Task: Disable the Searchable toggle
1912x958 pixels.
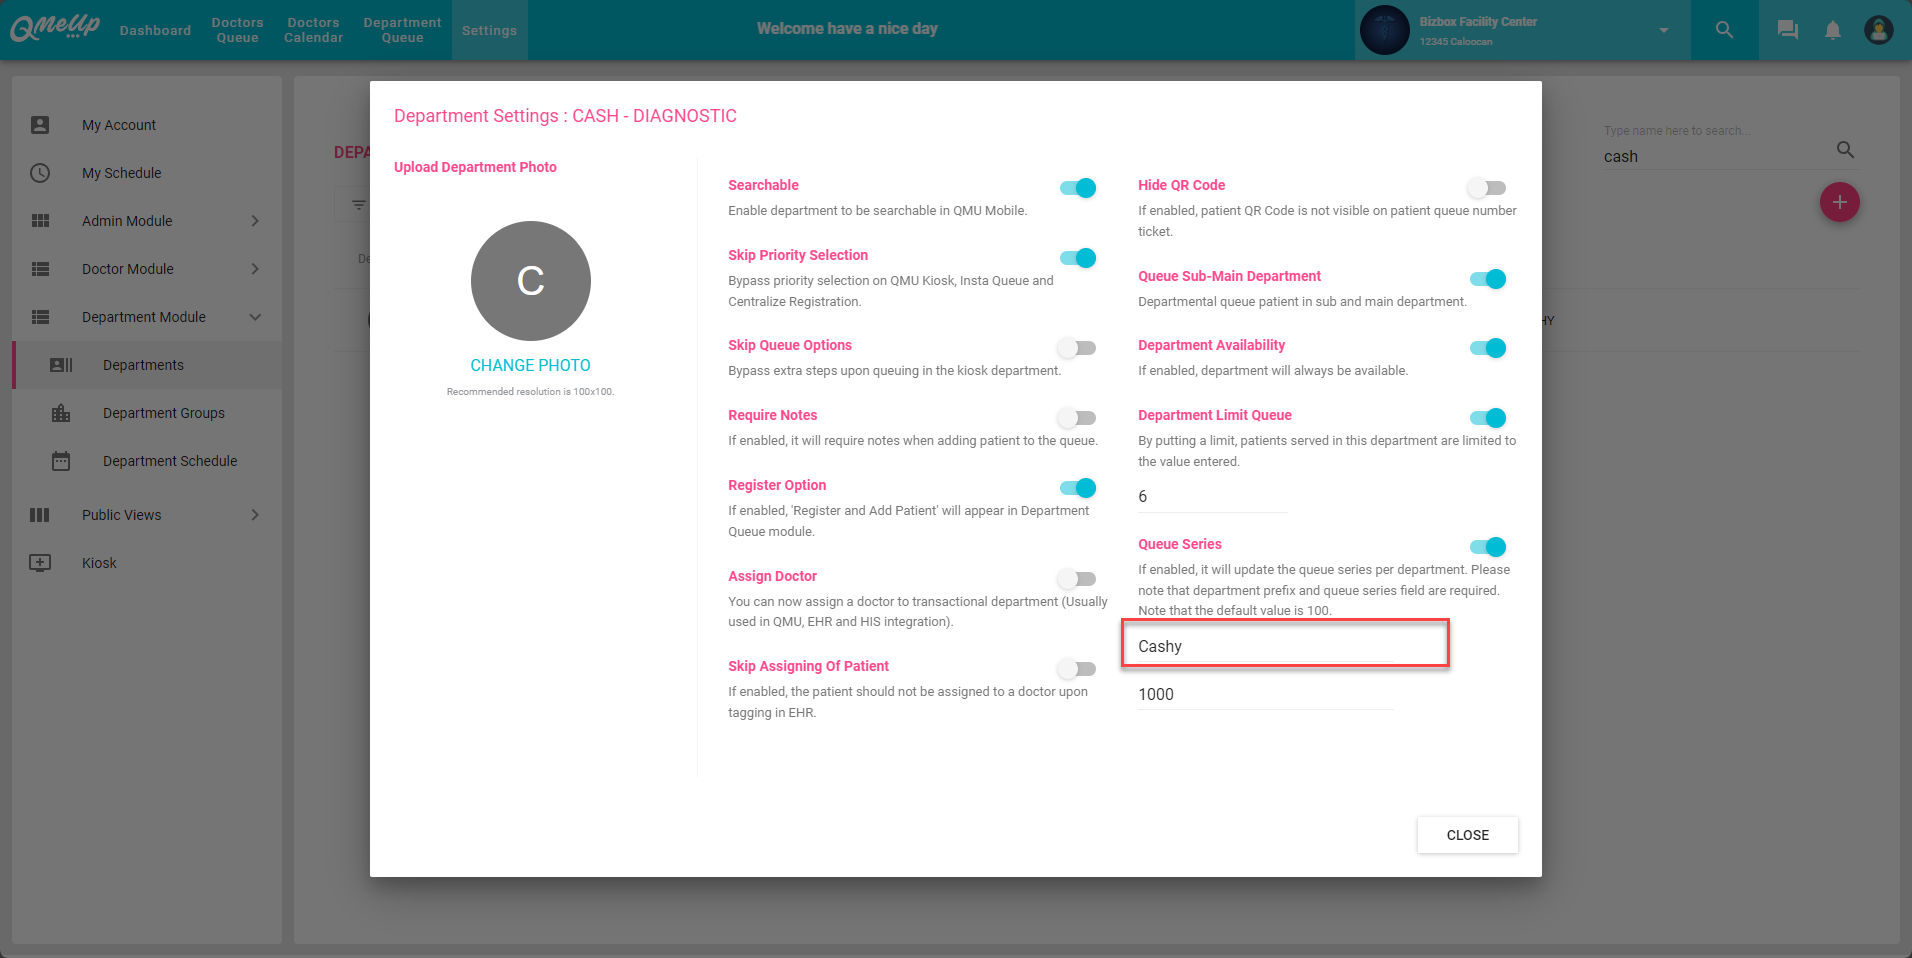Action: [x=1077, y=187]
